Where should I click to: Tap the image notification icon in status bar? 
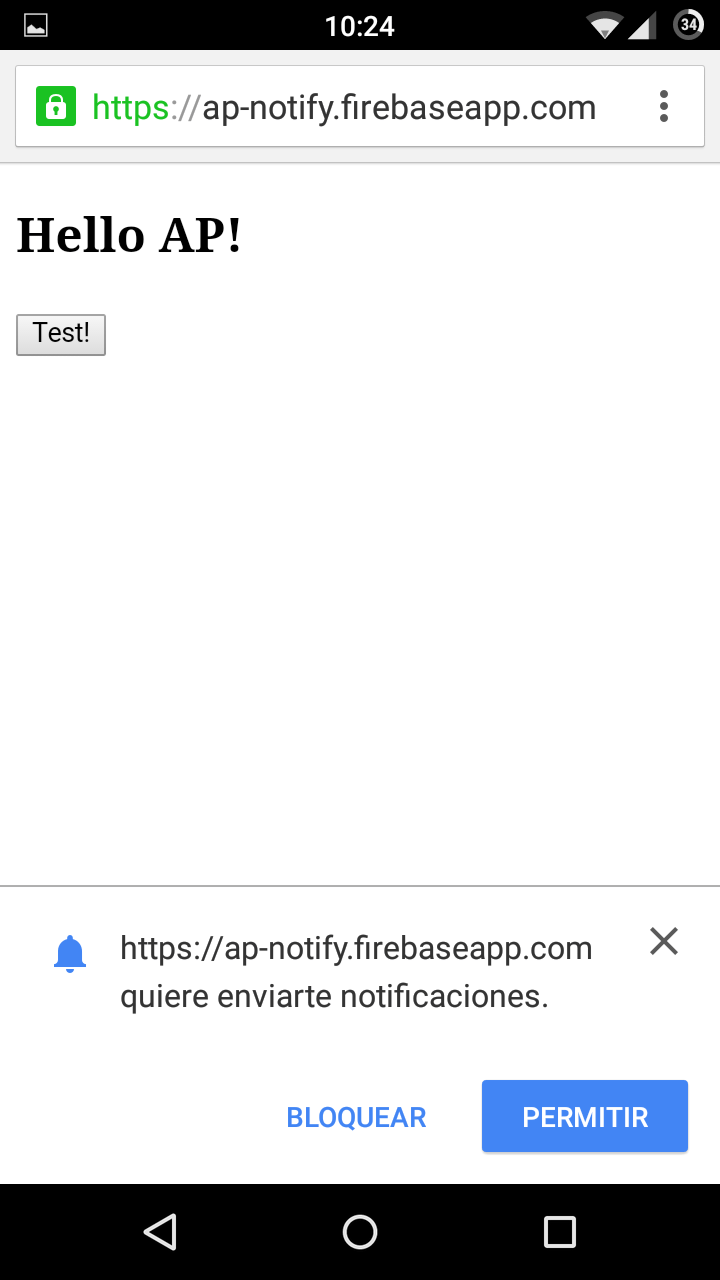(x=36, y=25)
